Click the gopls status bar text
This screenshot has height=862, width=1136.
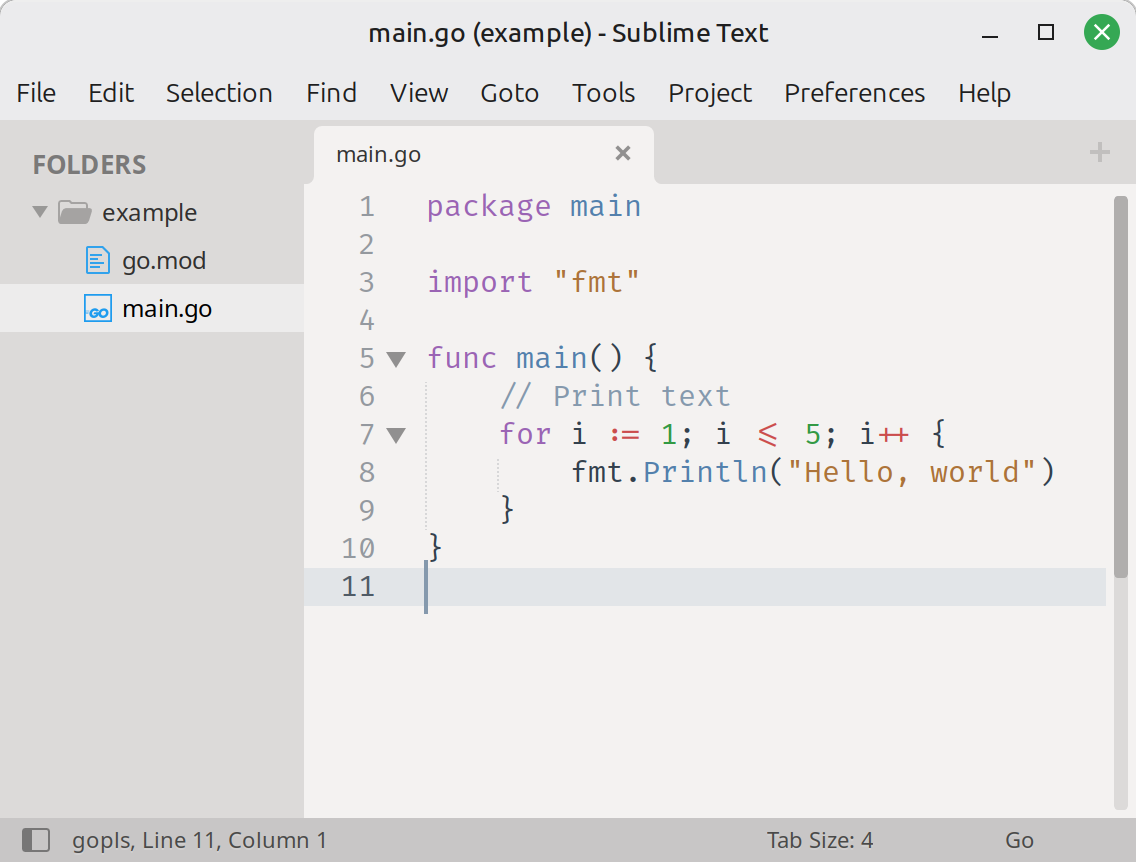(199, 840)
